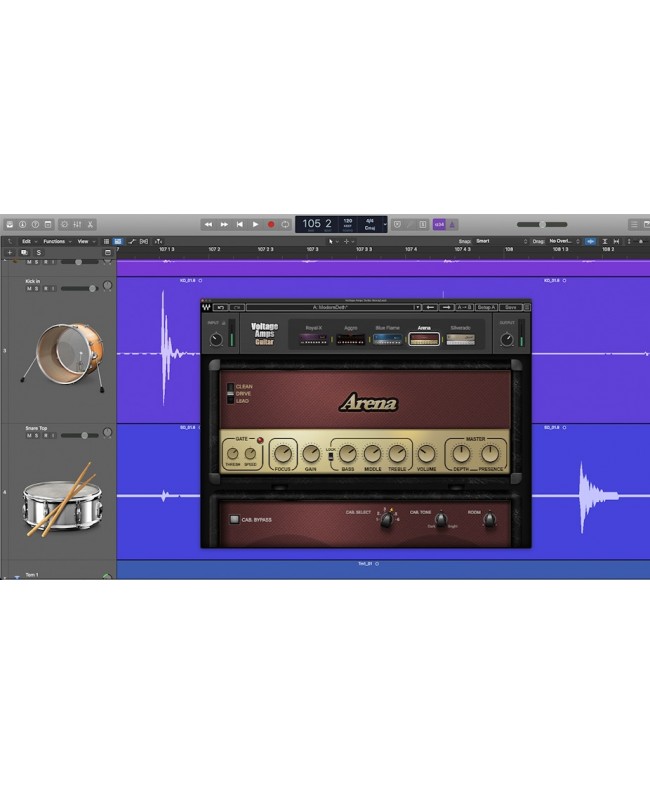This screenshot has height=794, width=650.
Task: Show the Toolbar icon in the control bar
Action: (x=49, y=224)
